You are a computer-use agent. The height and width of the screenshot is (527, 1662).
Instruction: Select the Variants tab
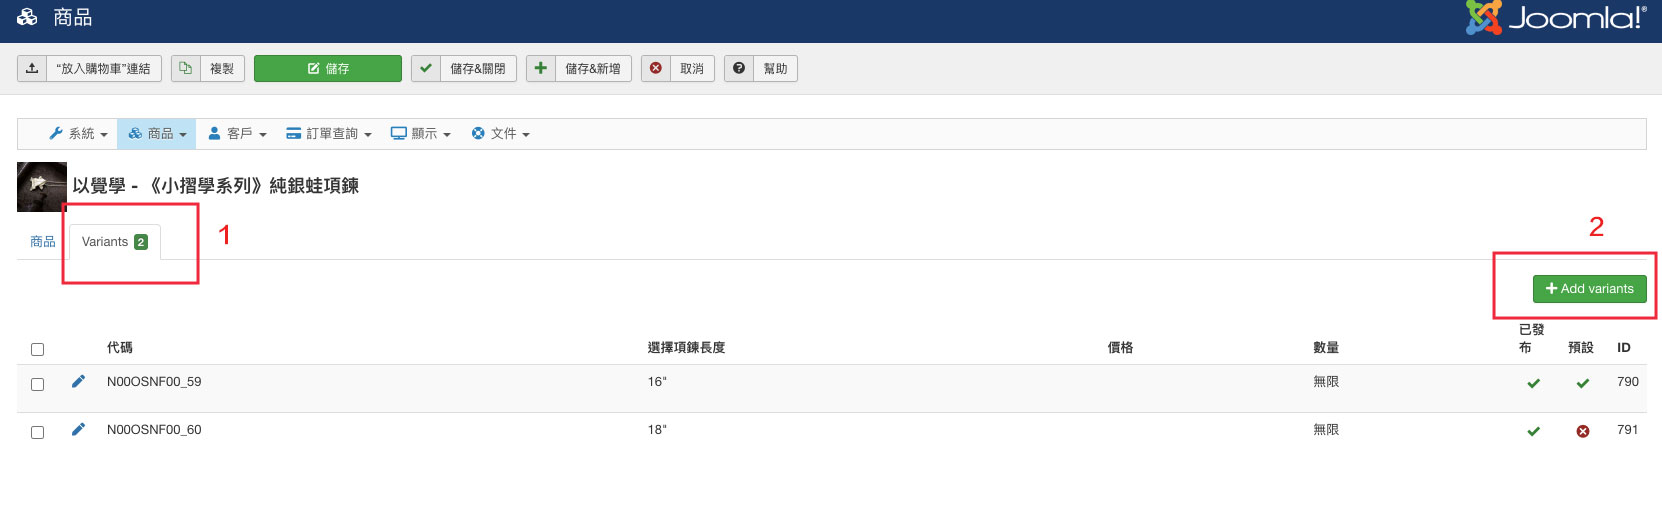tap(114, 242)
